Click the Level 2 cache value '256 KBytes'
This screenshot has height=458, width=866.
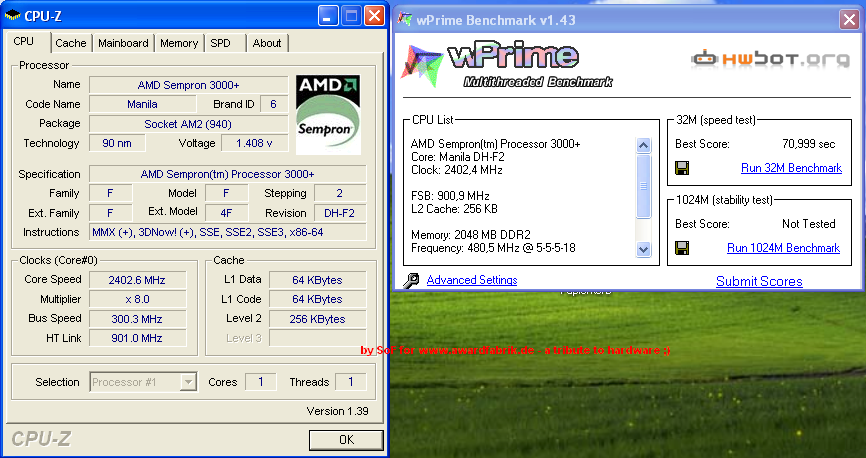pos(318,319)
